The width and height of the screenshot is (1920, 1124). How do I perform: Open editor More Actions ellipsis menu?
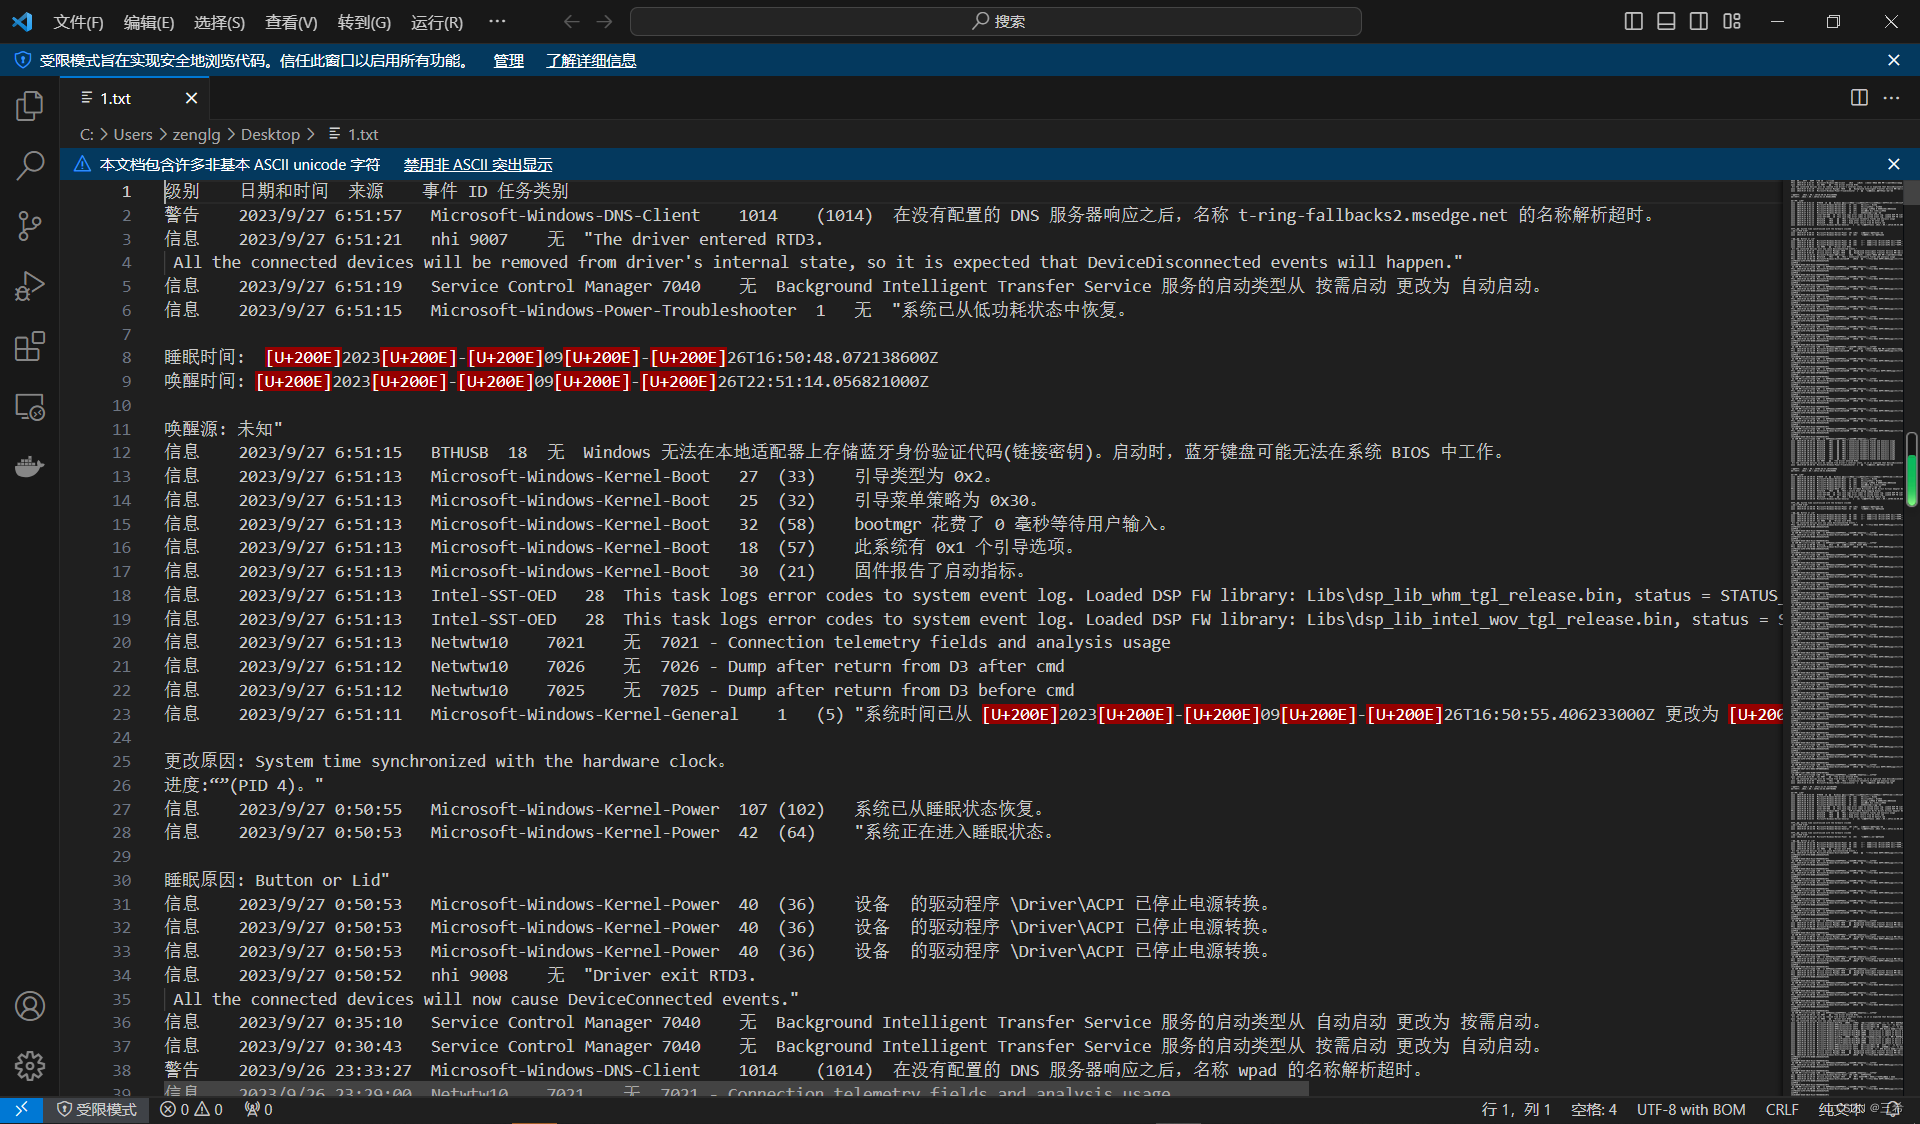1891,98
